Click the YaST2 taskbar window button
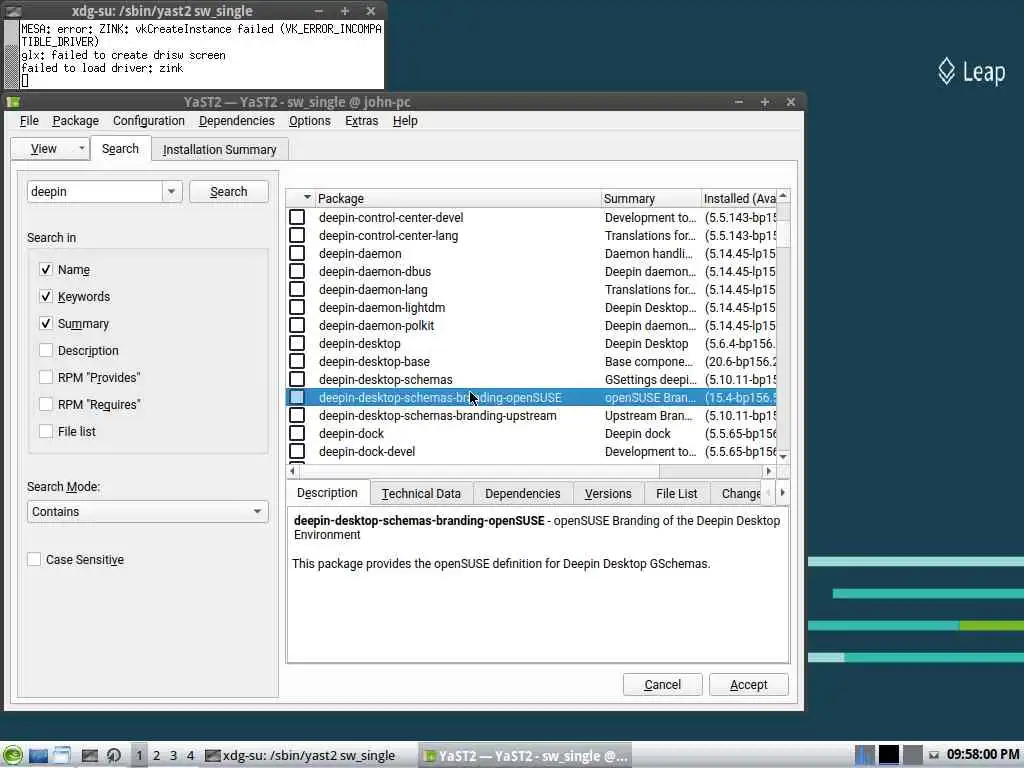The width and height of the screenshot is (1024, 768). click(525, 756)
